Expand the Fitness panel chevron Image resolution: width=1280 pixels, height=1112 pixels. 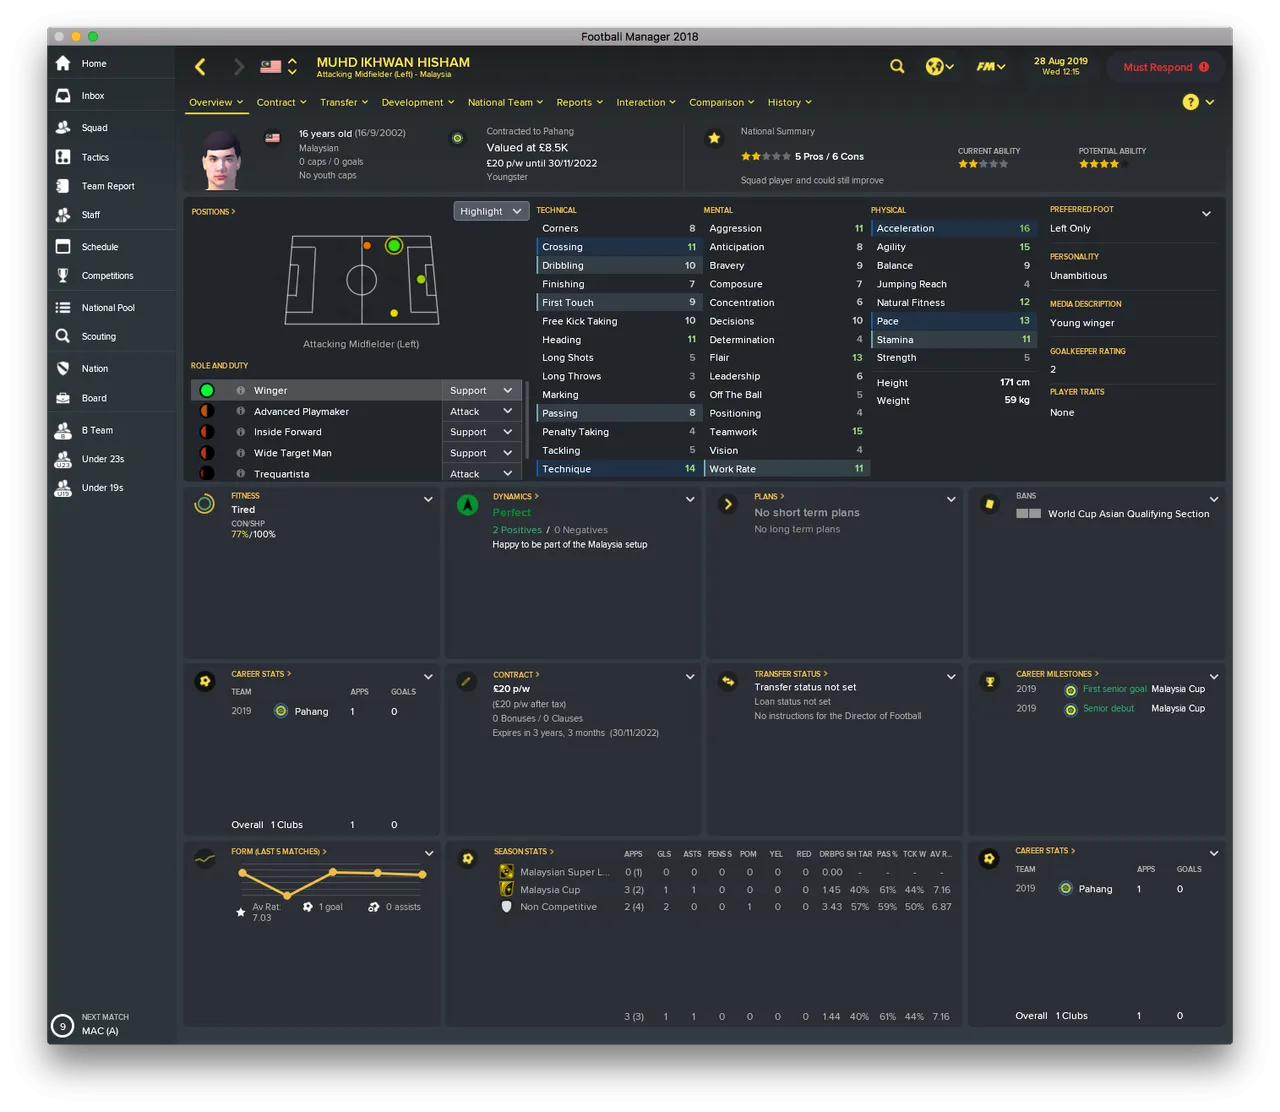428,499
